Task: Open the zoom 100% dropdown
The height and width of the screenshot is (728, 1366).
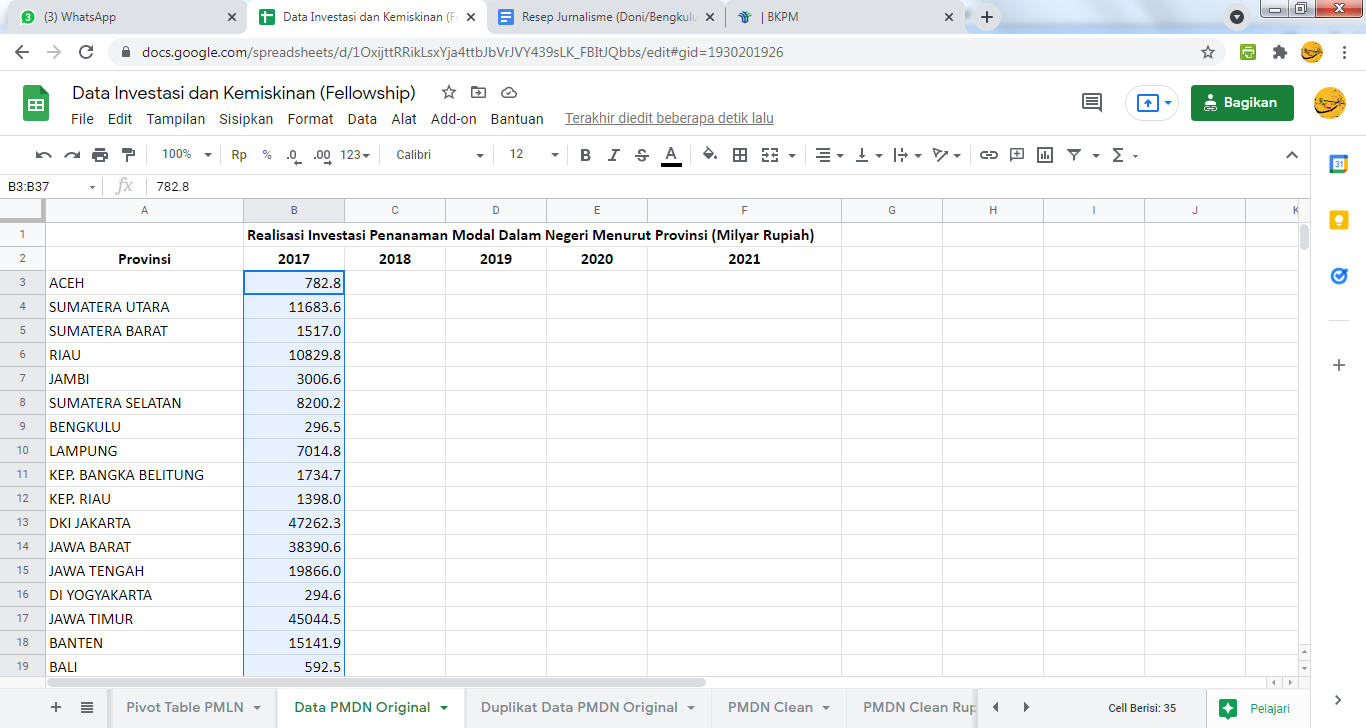Action: coord(188,155)
